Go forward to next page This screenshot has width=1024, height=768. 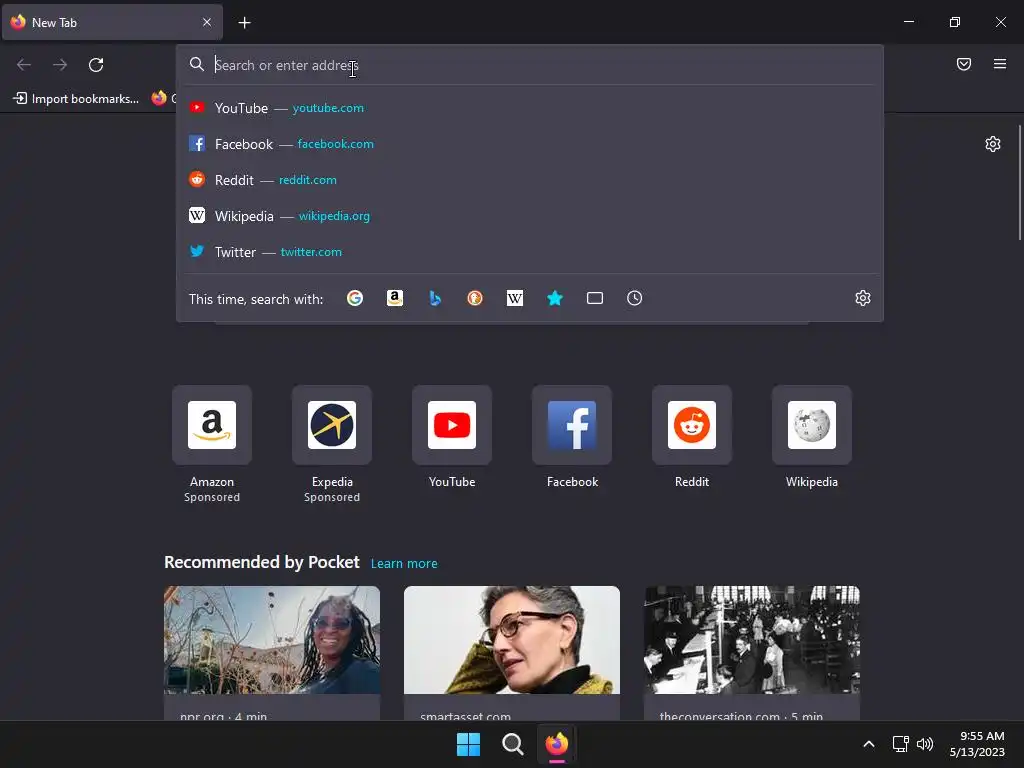pos(60,65)
